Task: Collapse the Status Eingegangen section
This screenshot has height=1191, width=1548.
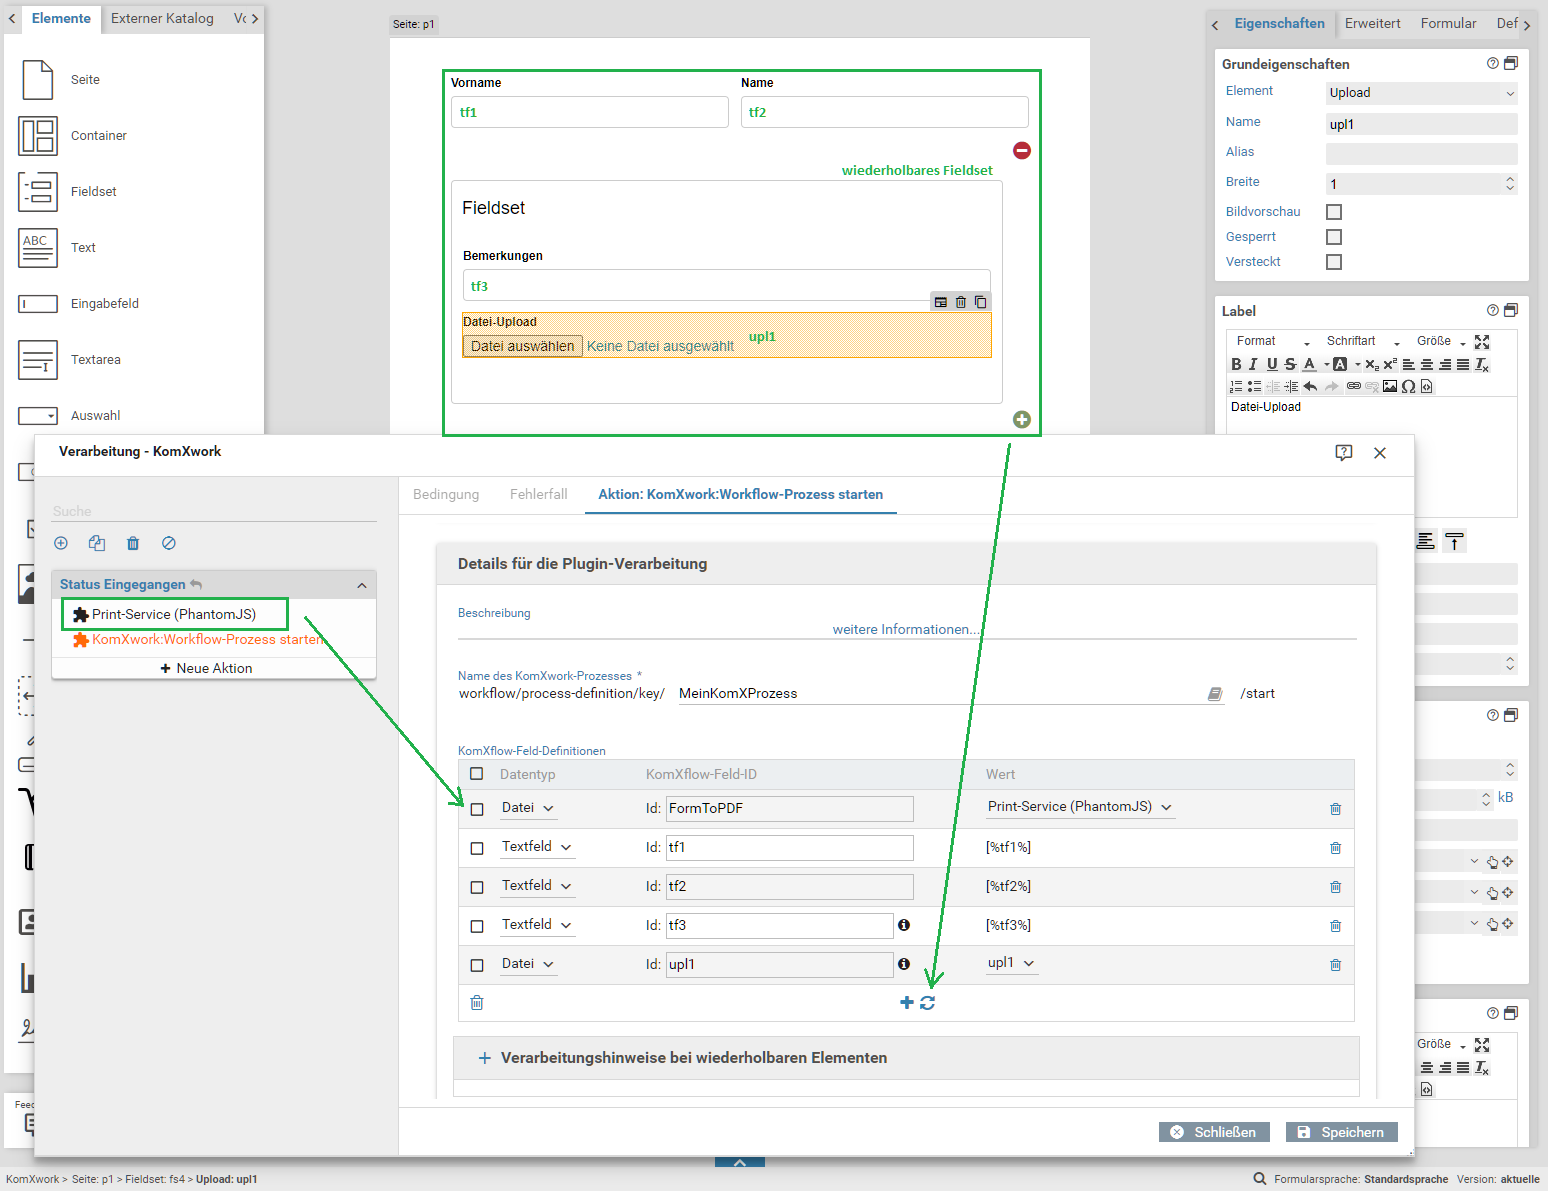Action: tap(361, 584)
